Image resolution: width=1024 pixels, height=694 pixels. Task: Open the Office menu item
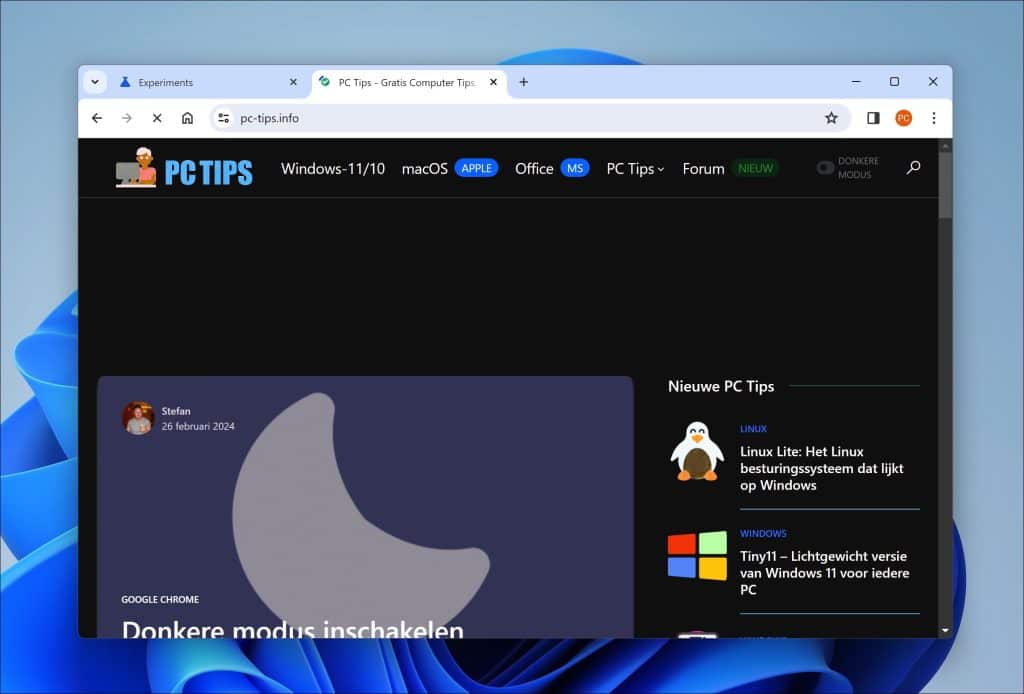coord(534,168)
